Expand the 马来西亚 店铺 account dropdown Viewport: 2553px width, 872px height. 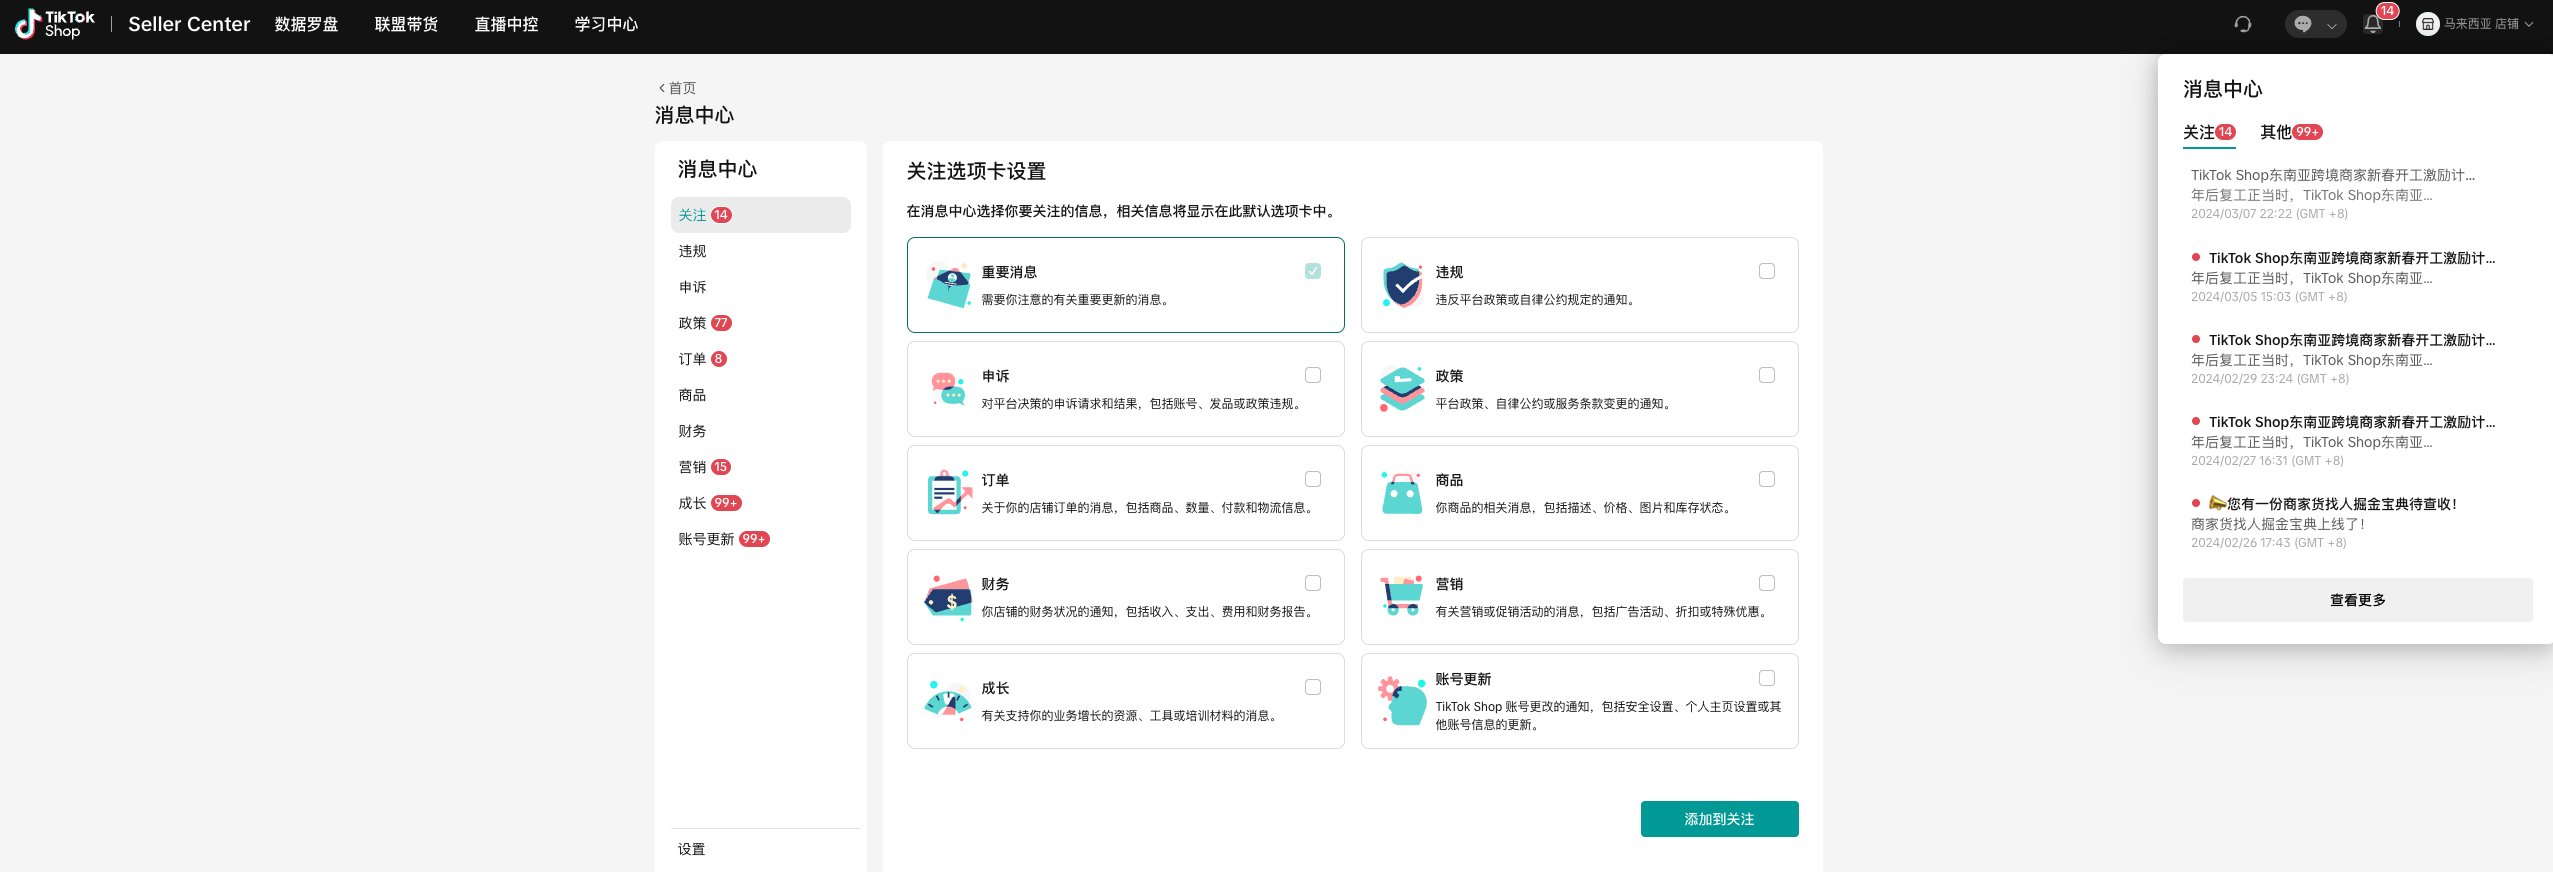(x=2474, y=24)
